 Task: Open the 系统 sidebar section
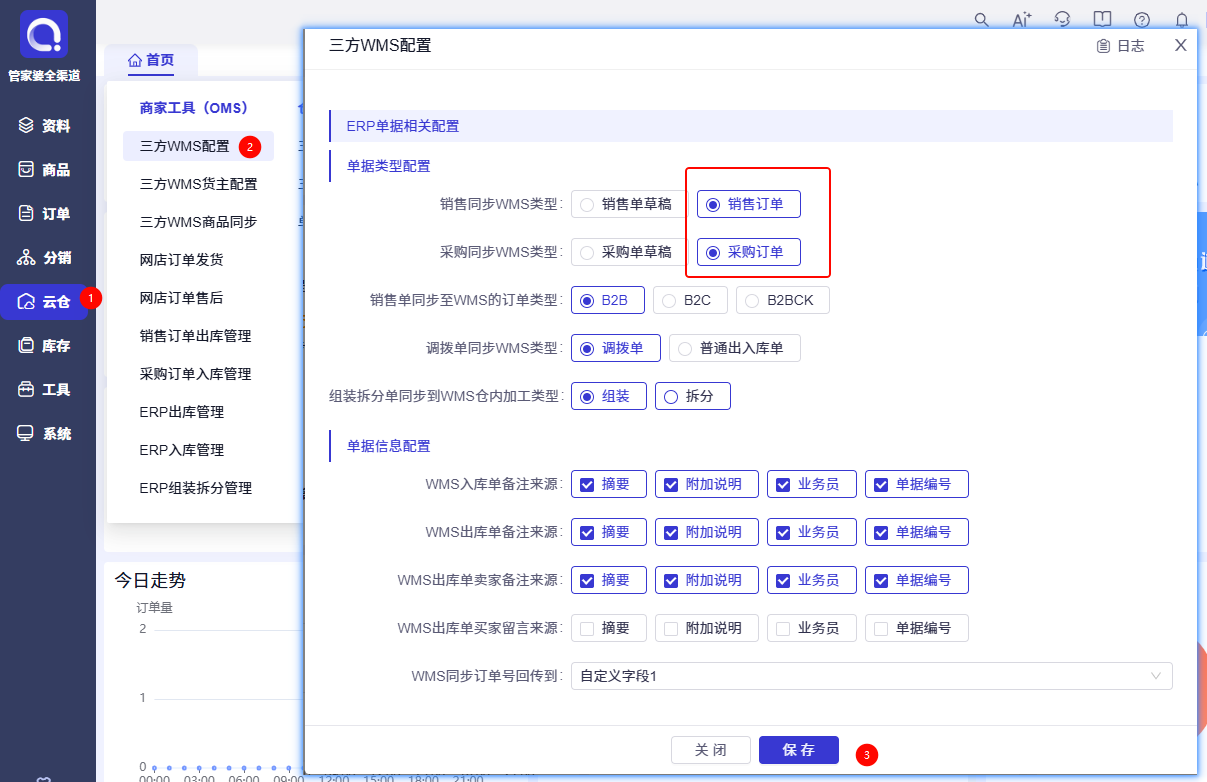point(45,434)
